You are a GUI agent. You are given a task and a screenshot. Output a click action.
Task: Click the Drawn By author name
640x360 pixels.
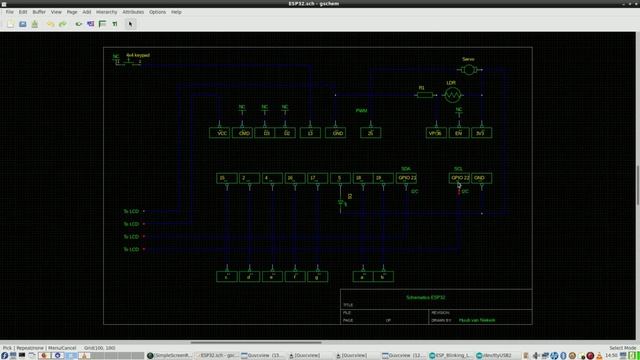pyautogui.click(x=477, y=320)
